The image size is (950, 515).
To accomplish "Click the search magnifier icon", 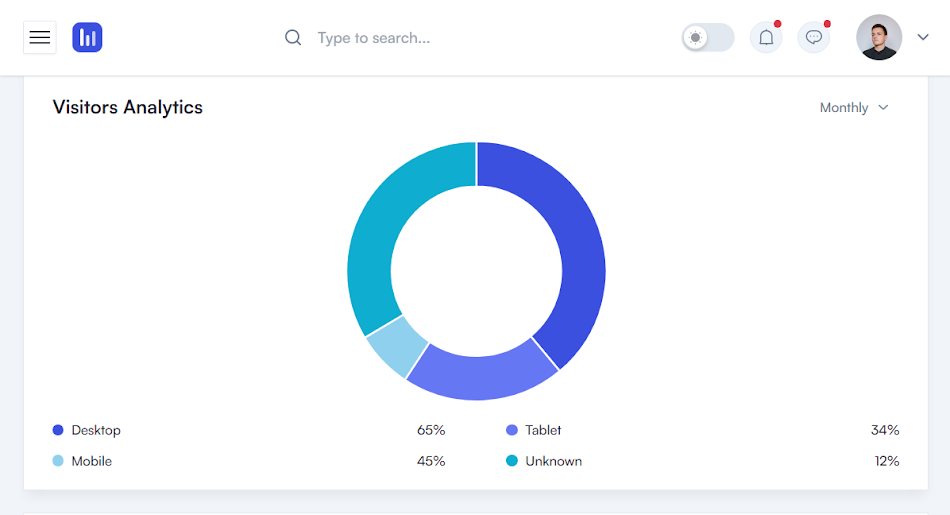I will [x=293, y=38].
